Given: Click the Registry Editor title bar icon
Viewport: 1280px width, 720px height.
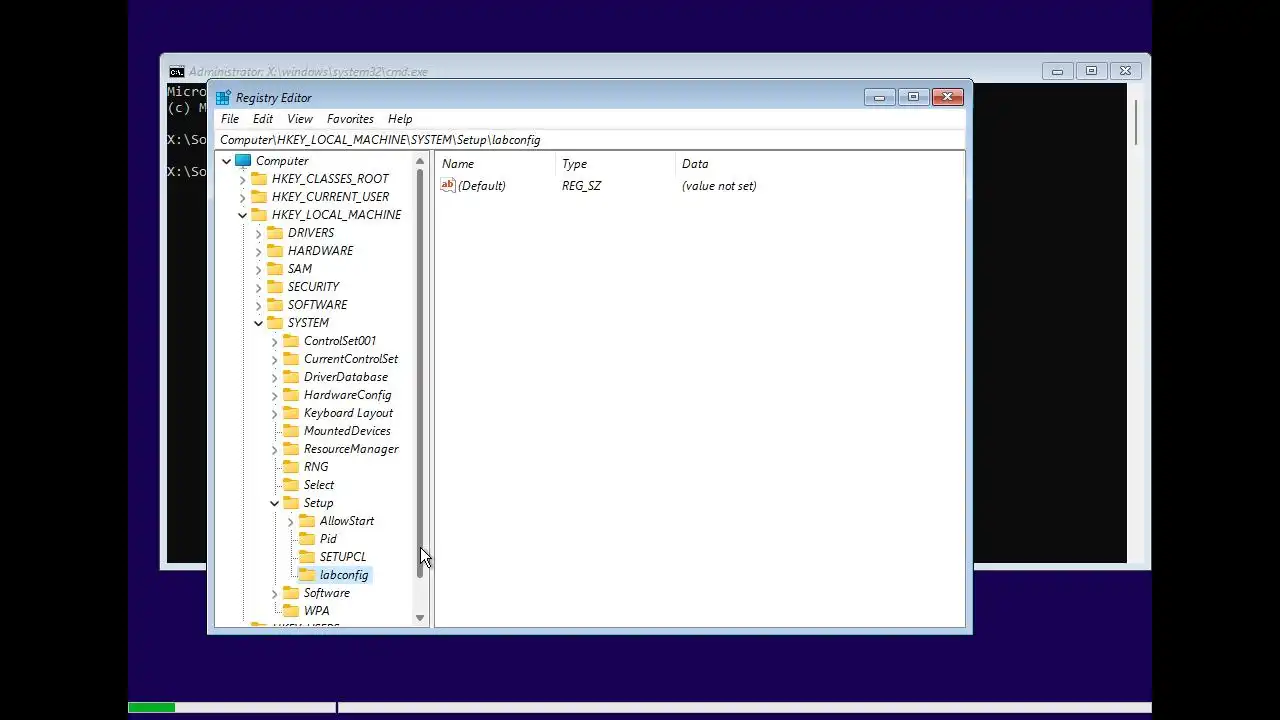Looking at the screenshot, I should click(223, 98).
